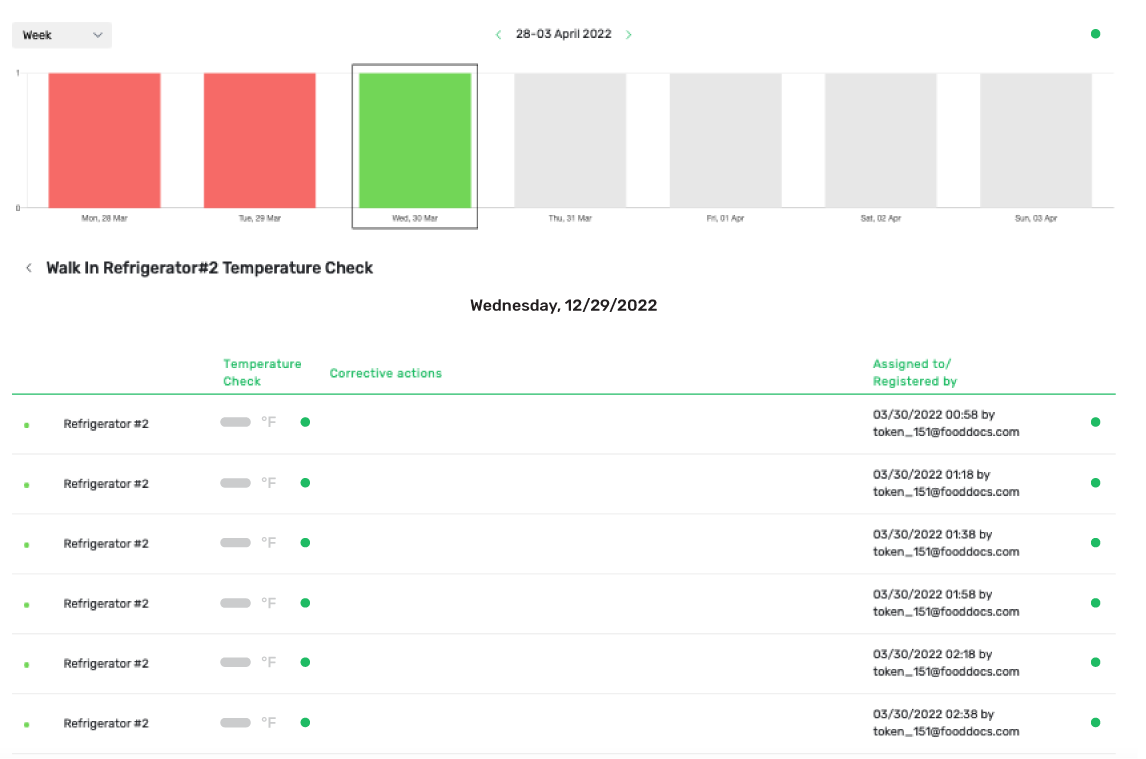Click Refrigerator #2 label in 00:58 row

point(106,424)
